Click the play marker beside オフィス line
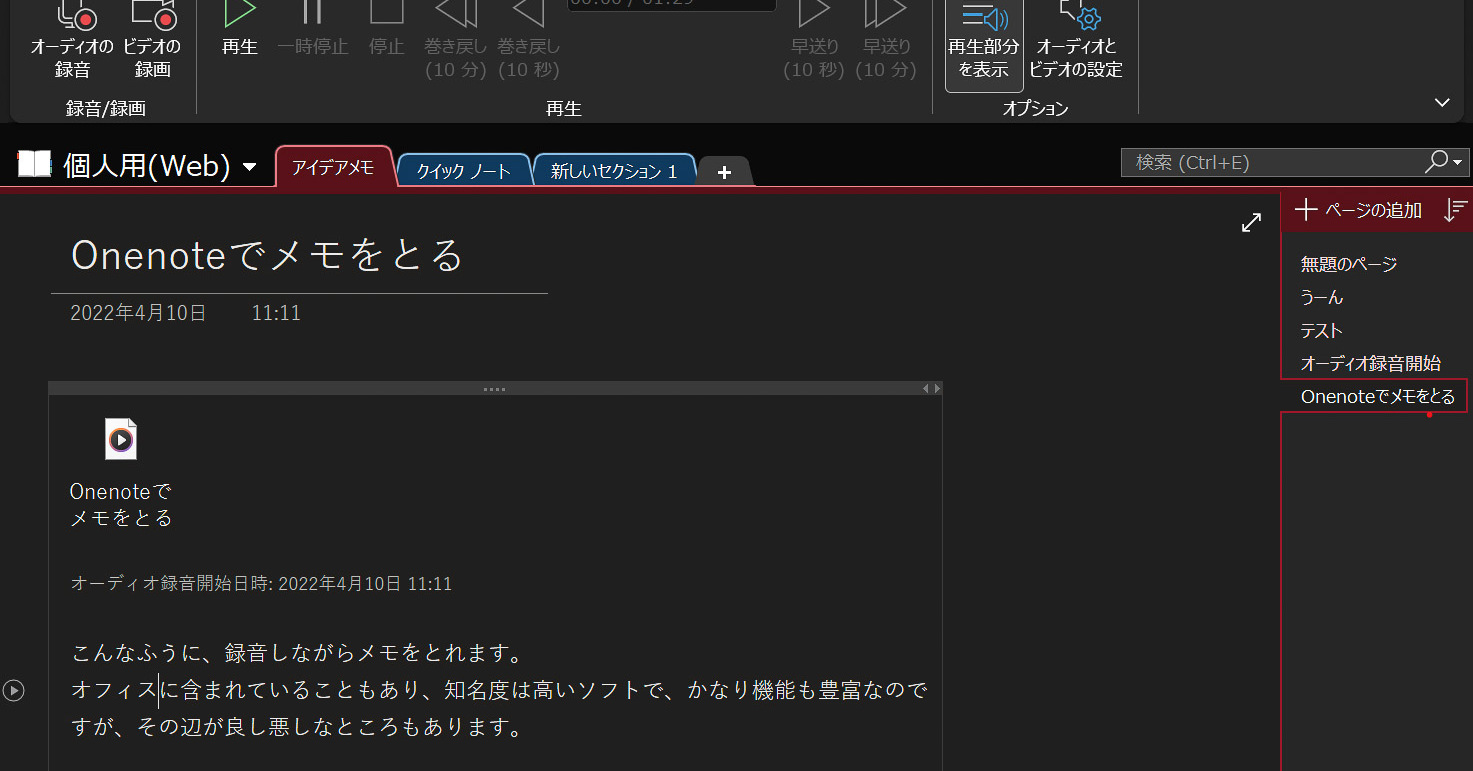Screen dimensions: 1473x771 [13, 690]
